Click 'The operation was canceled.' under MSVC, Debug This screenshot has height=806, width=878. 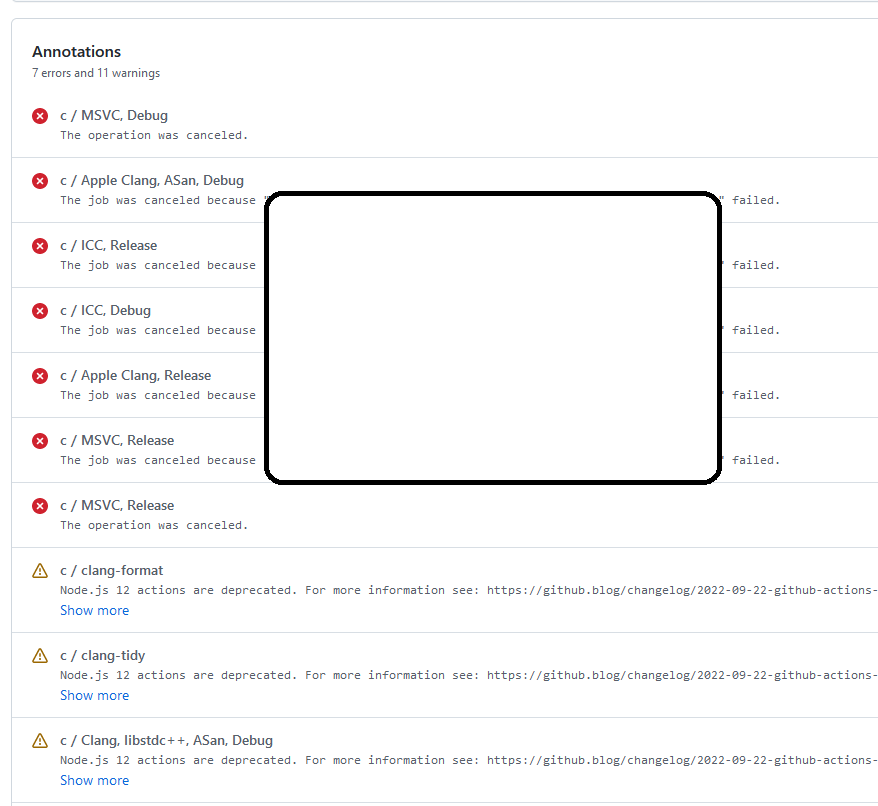click(154, 135)
